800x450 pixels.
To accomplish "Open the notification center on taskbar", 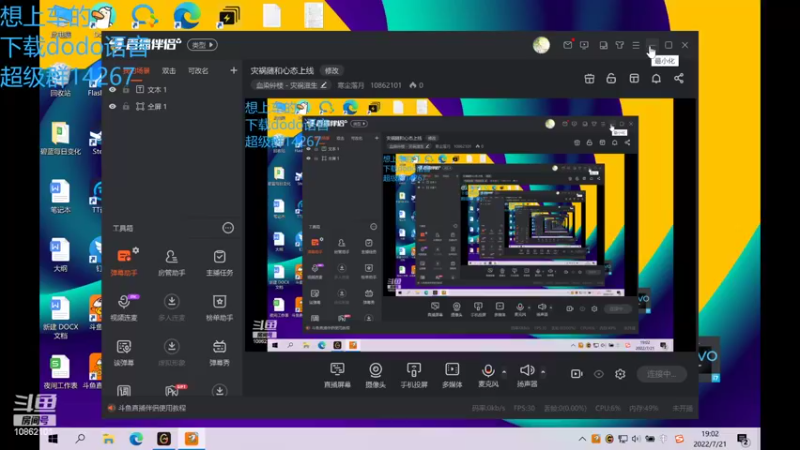I will pyautogui.click(x=743, y=439).
